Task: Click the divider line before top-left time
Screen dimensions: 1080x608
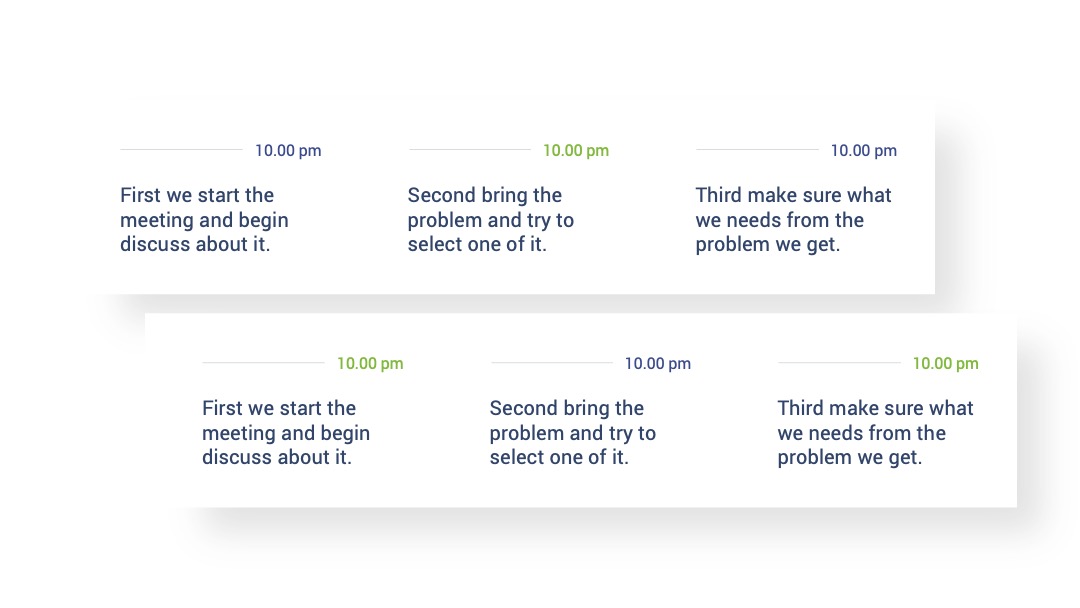Action: click(181, 149)
